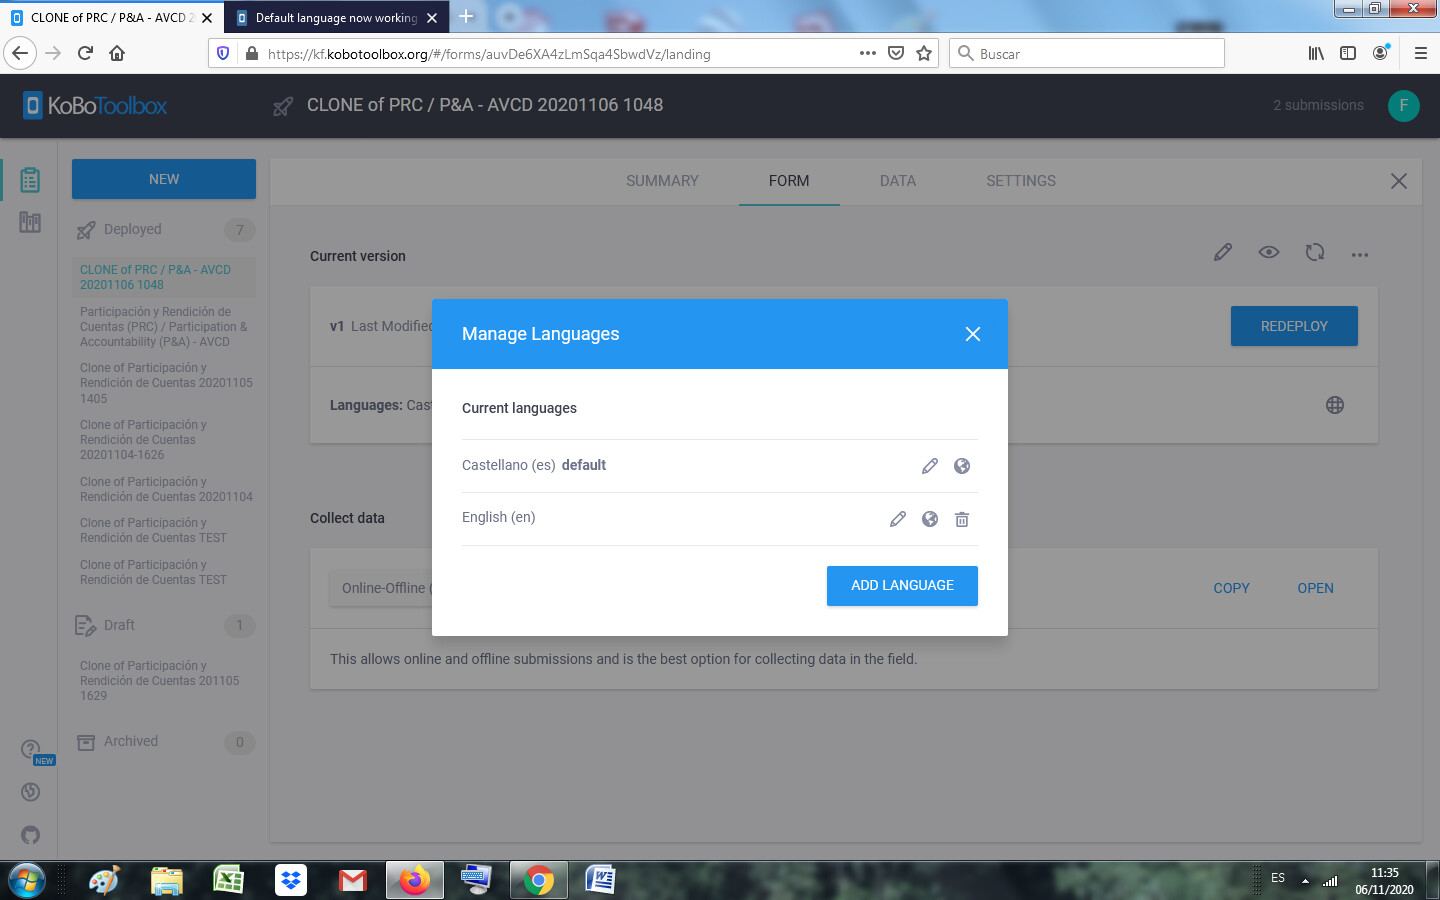This screenshot has height=900, width=1440.
Task: Preview form with the eye icon
Action: coord(1268,253)
